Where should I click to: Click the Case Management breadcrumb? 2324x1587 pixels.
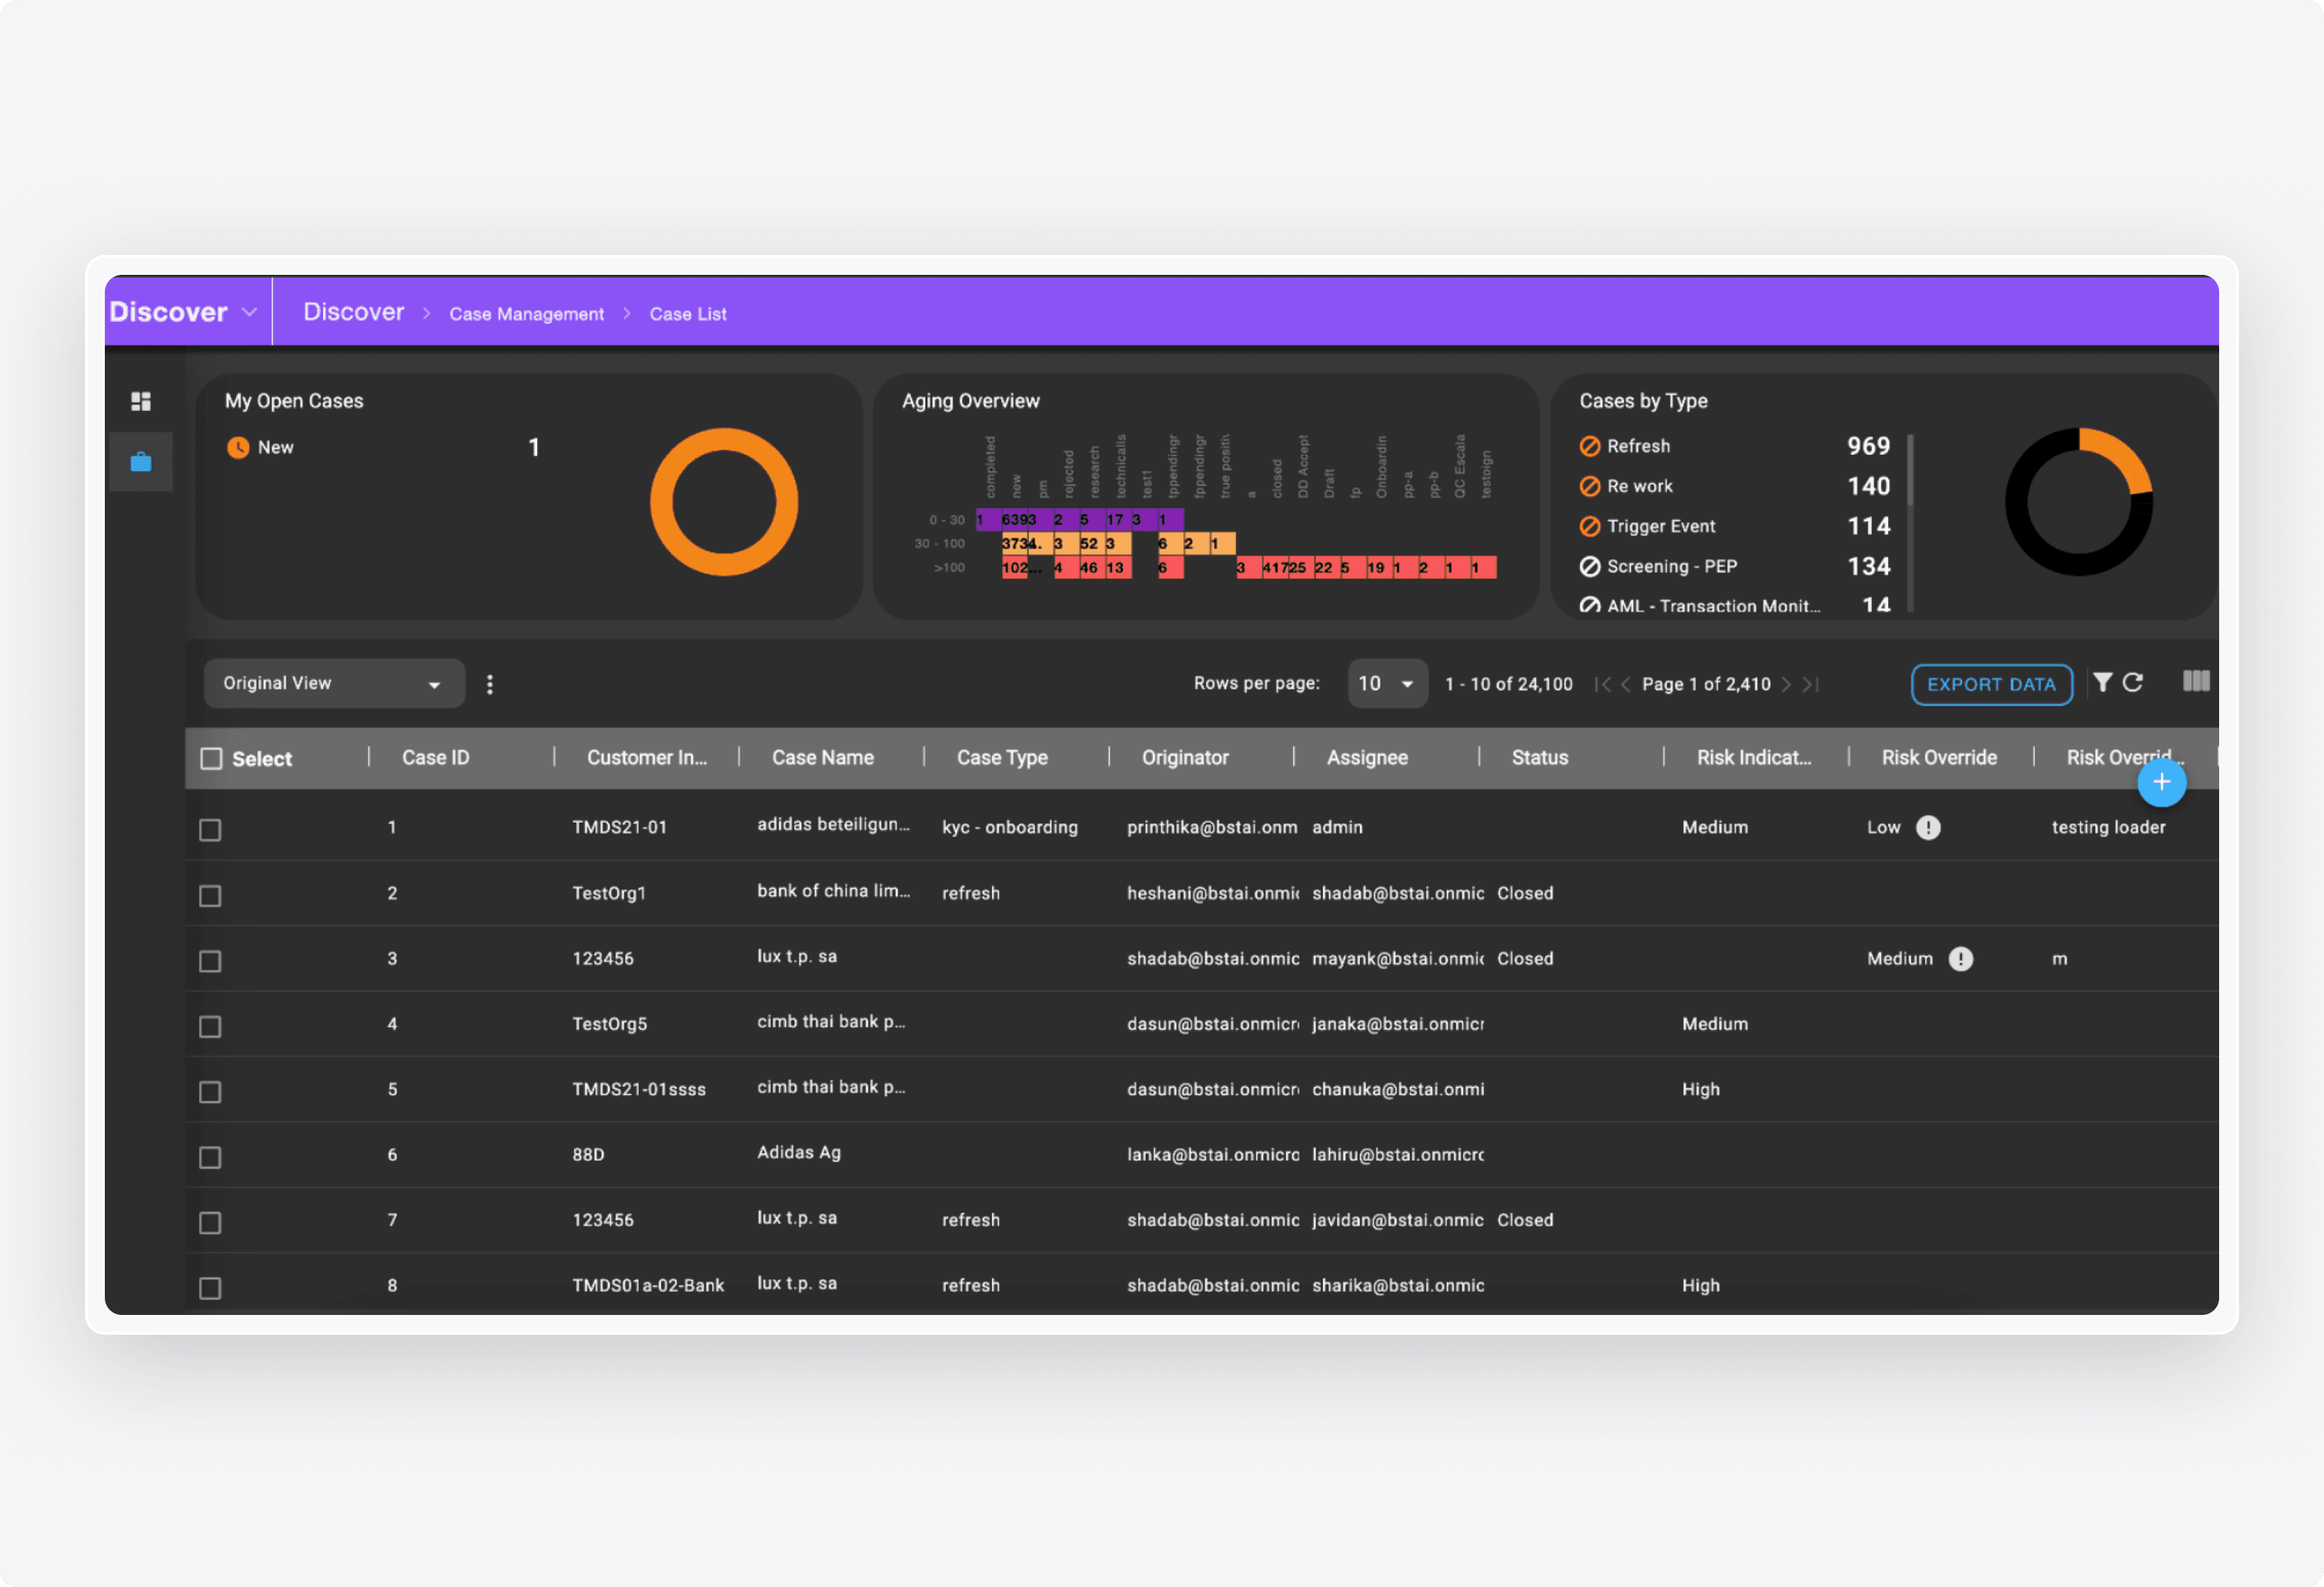tap(526, 314)
